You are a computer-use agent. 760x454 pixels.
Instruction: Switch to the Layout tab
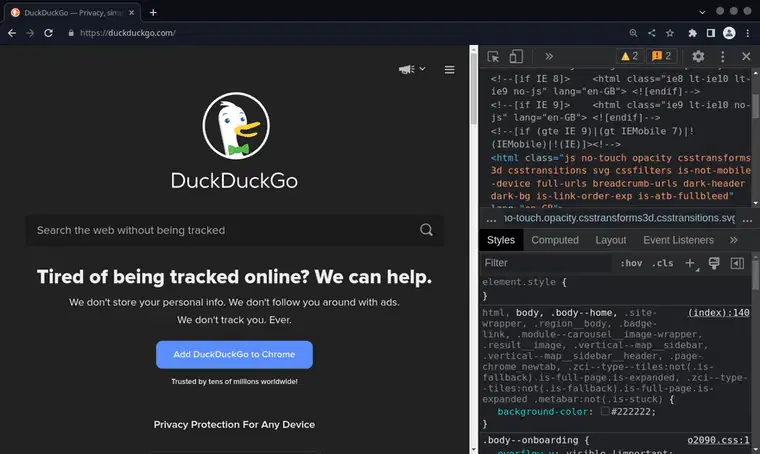tap(610, 240)
